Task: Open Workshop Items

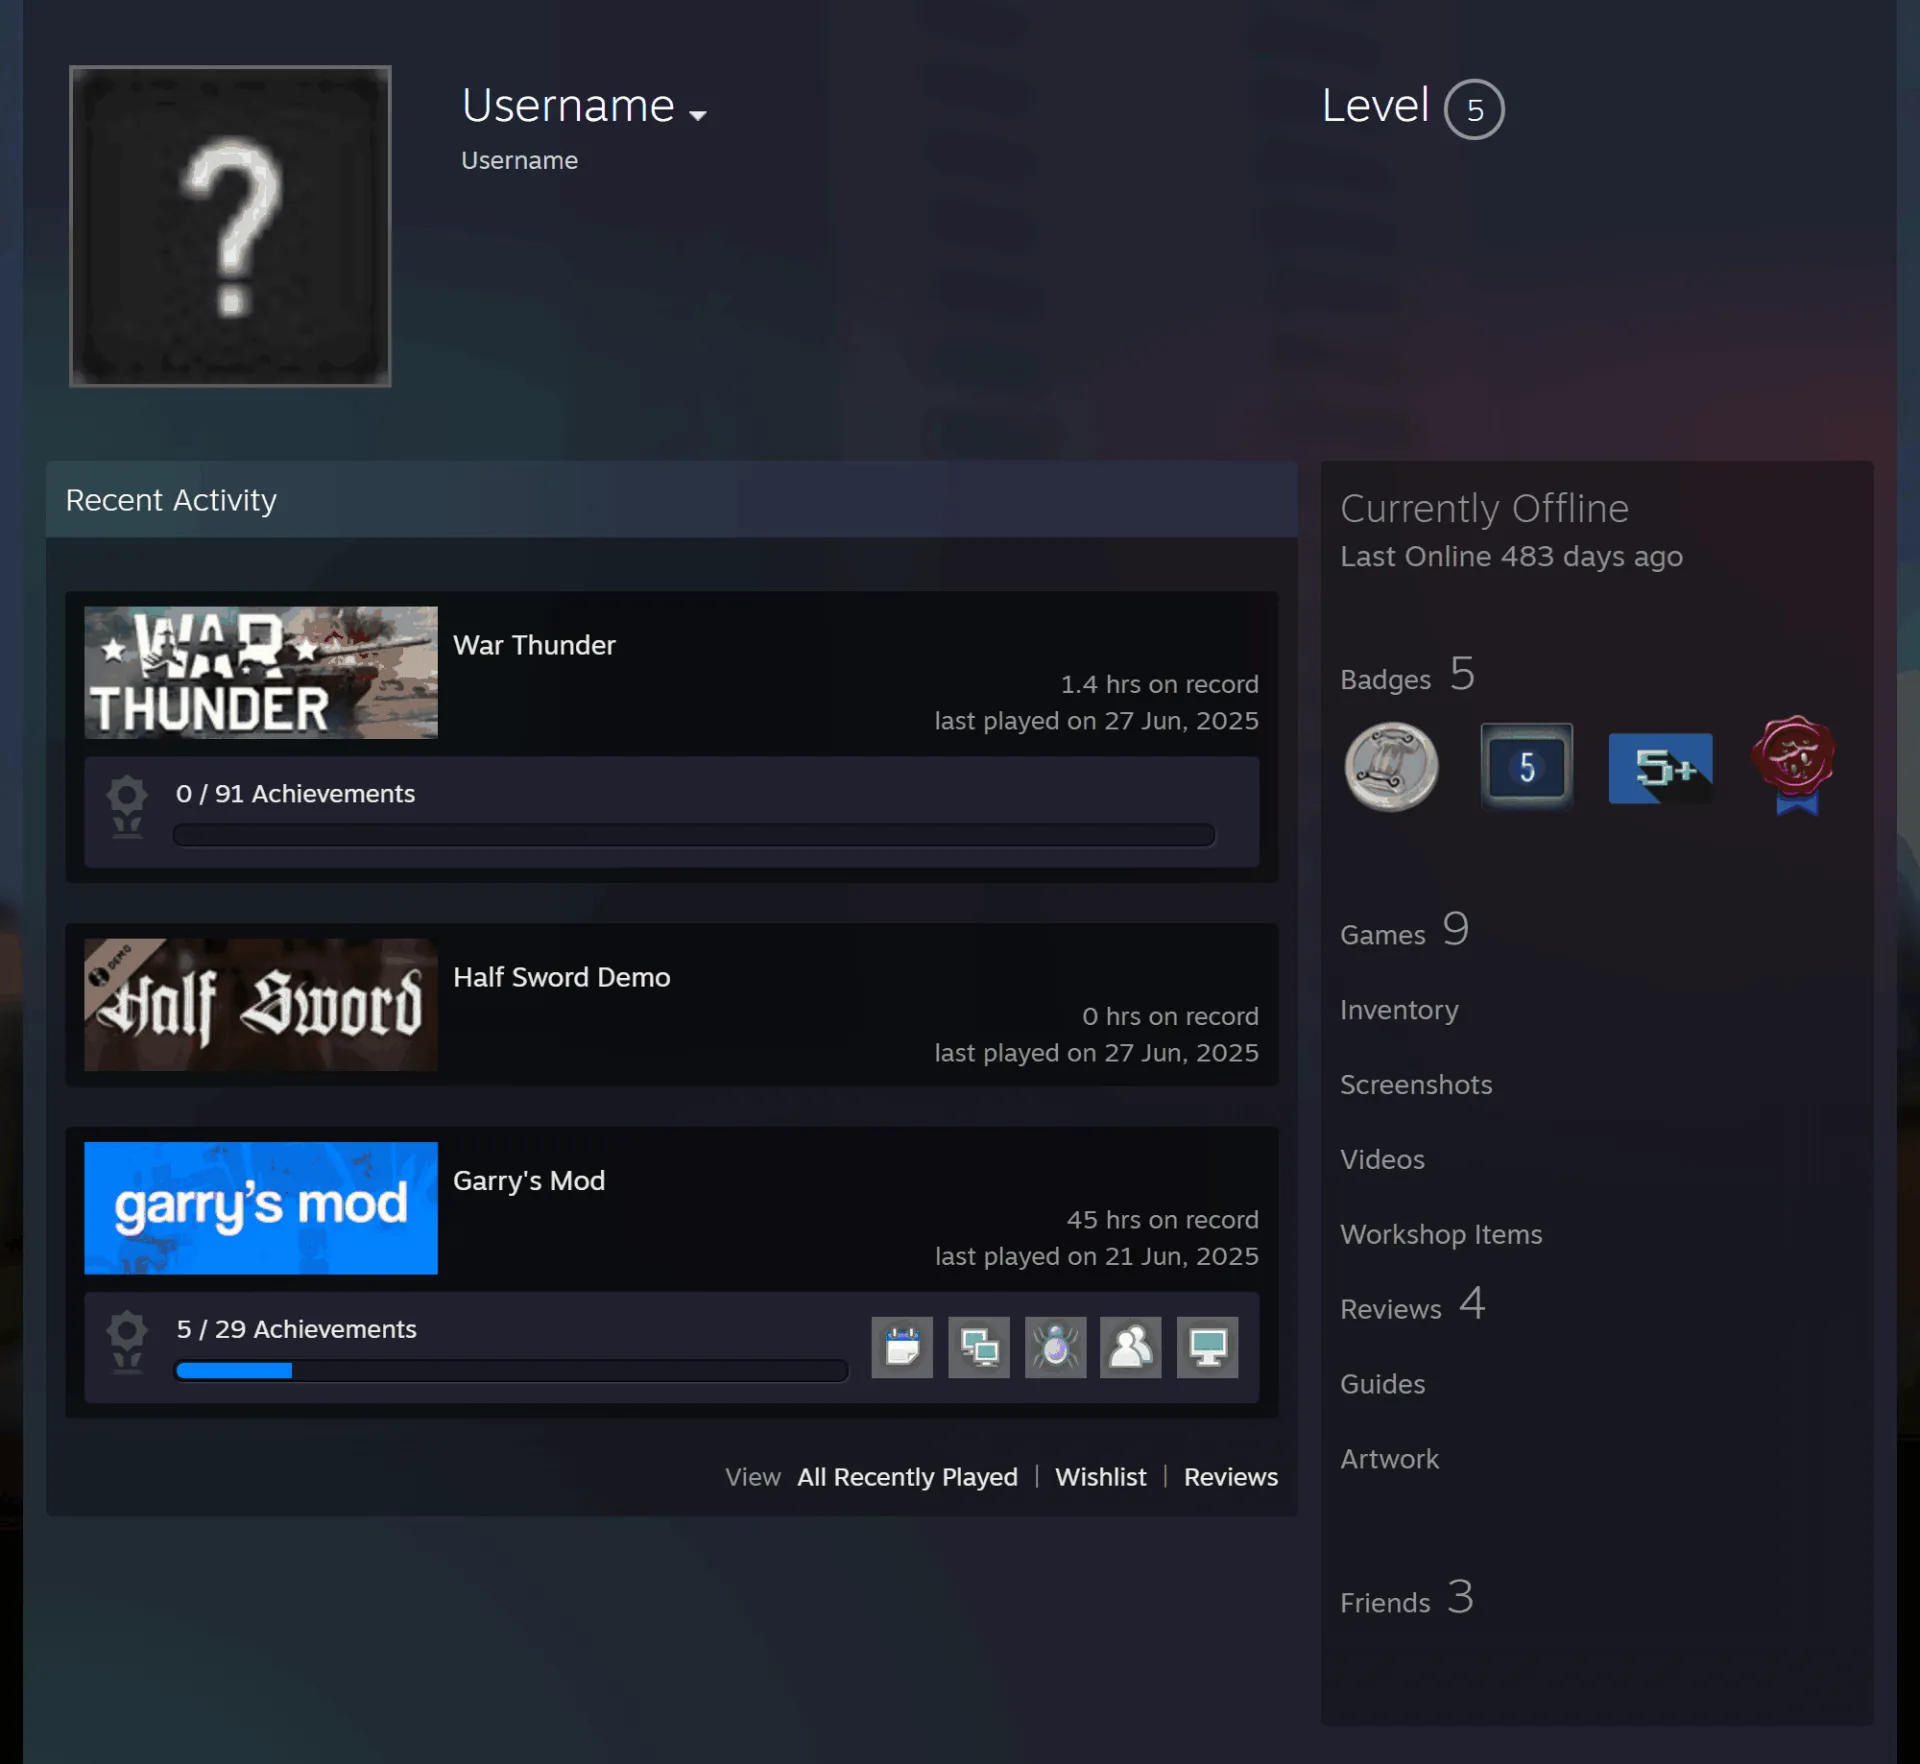Action: [x=1441, y=1235]
